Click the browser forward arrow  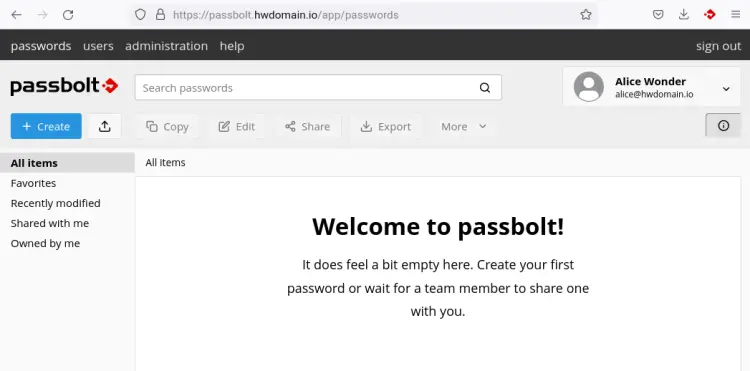pos(43,15)
